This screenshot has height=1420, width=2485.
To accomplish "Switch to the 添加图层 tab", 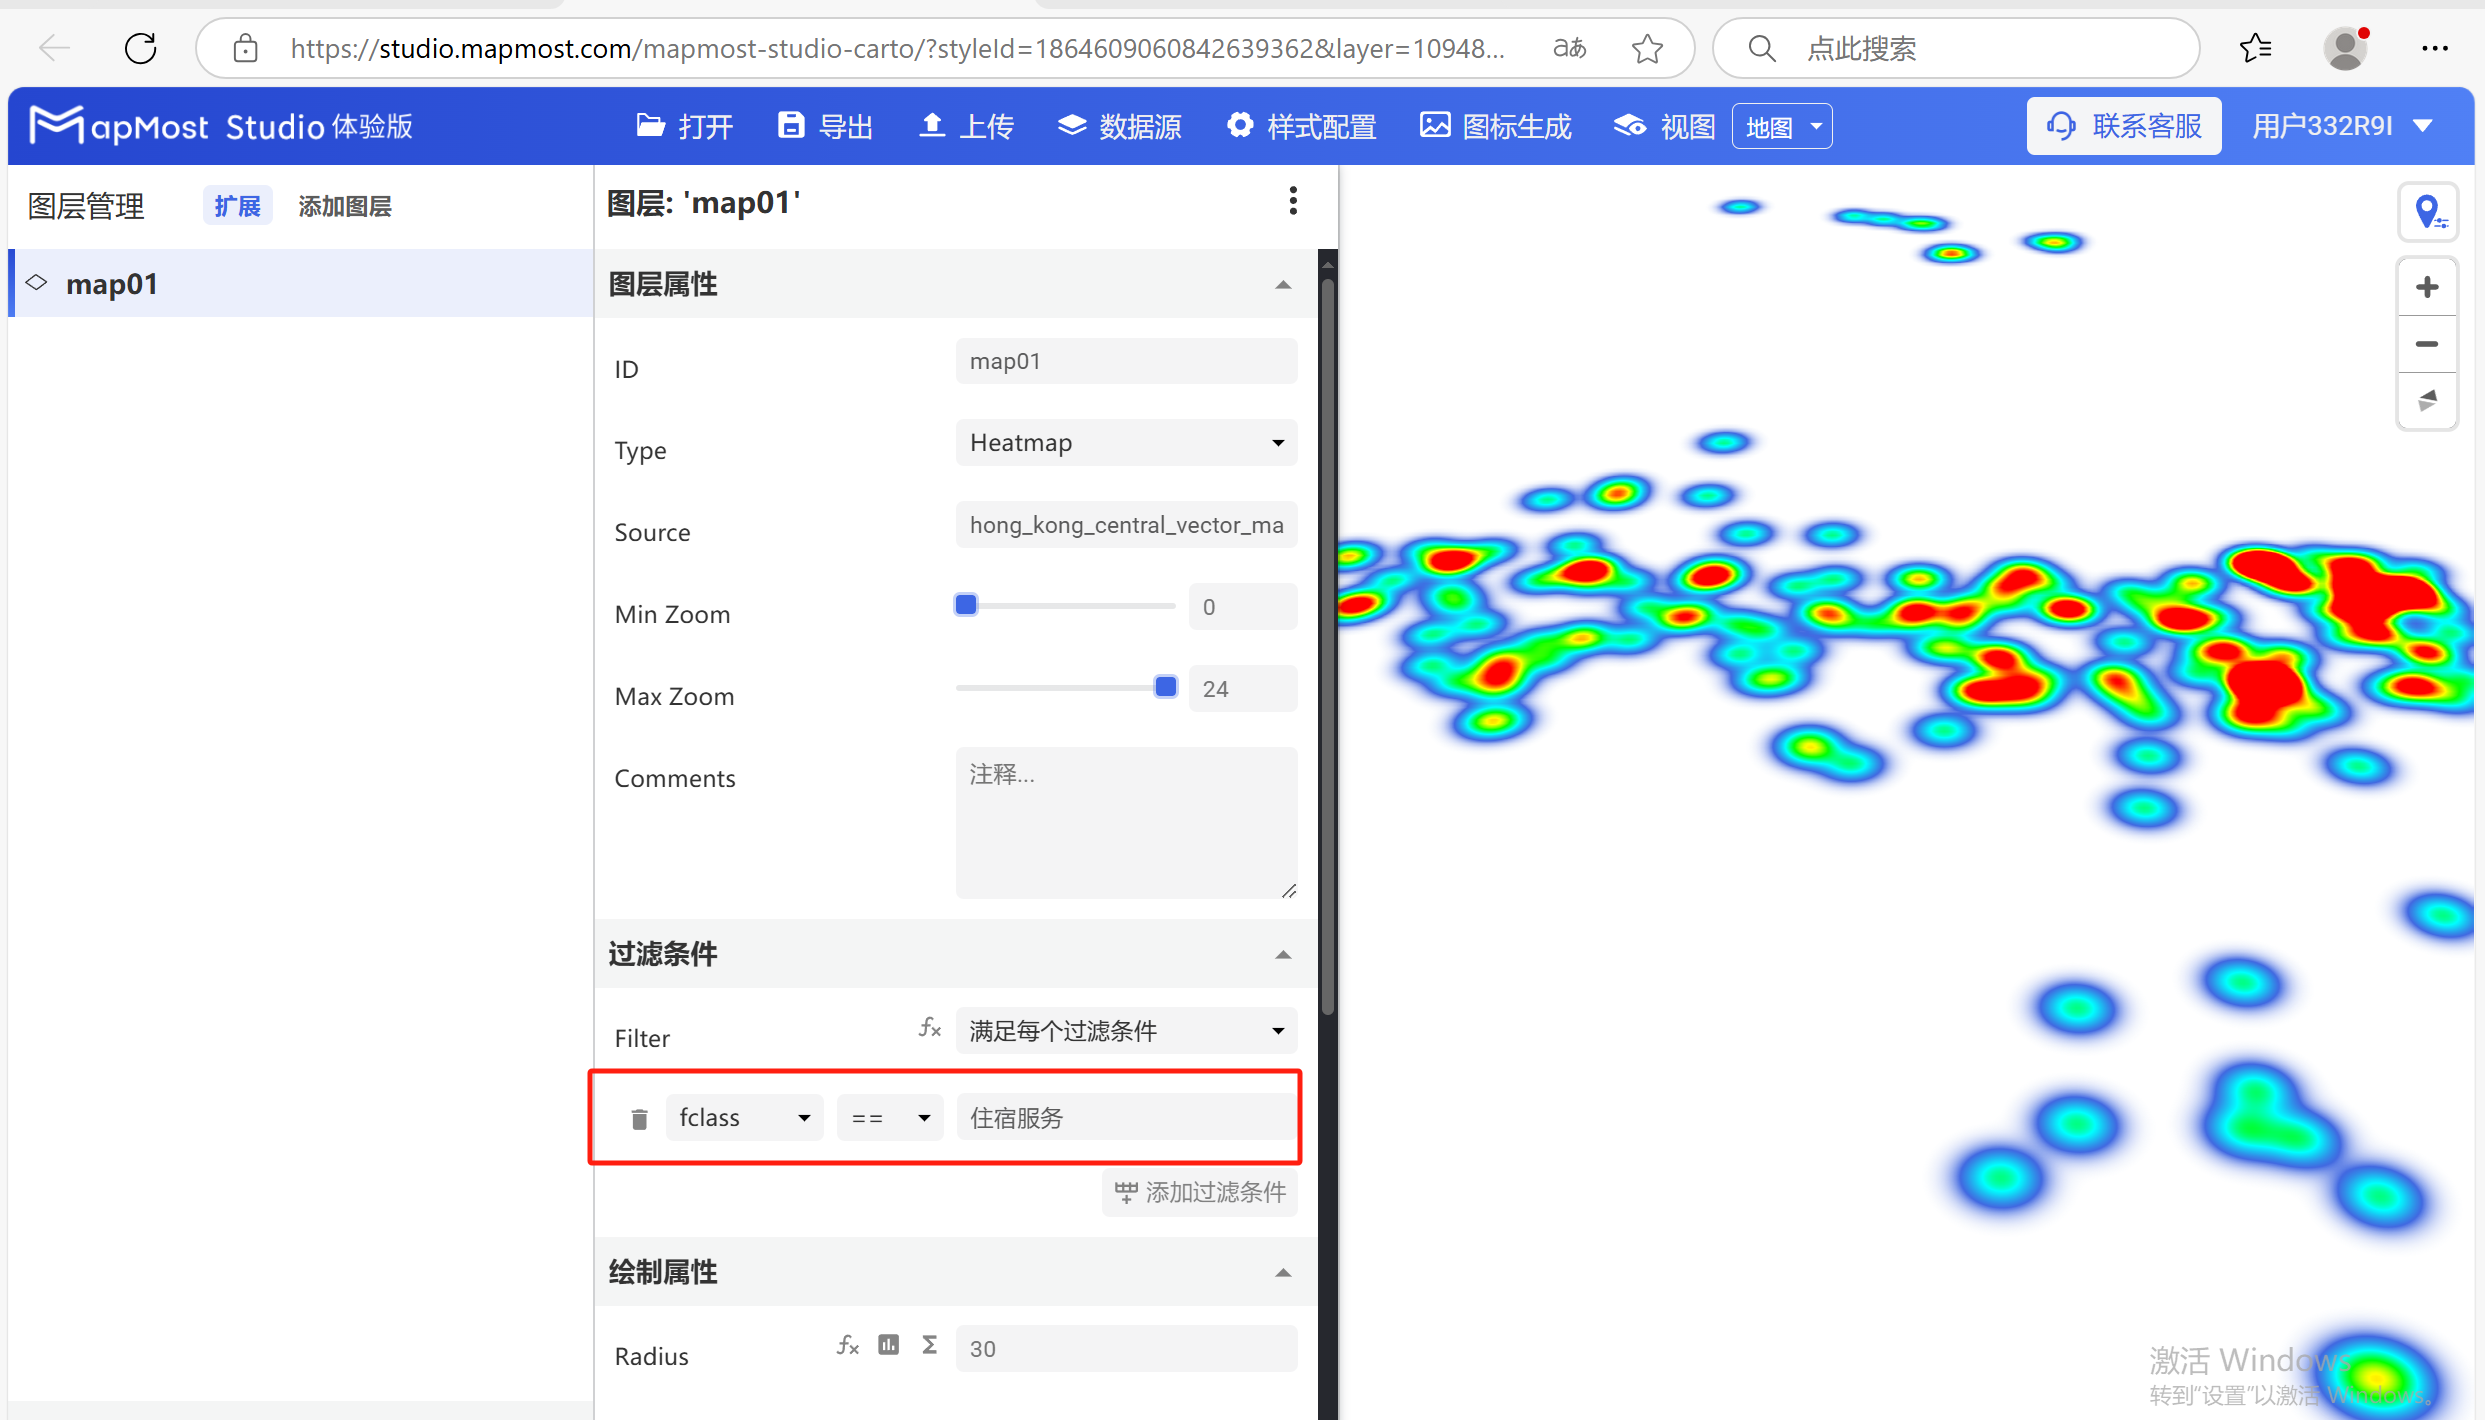I will click(344, 205).
